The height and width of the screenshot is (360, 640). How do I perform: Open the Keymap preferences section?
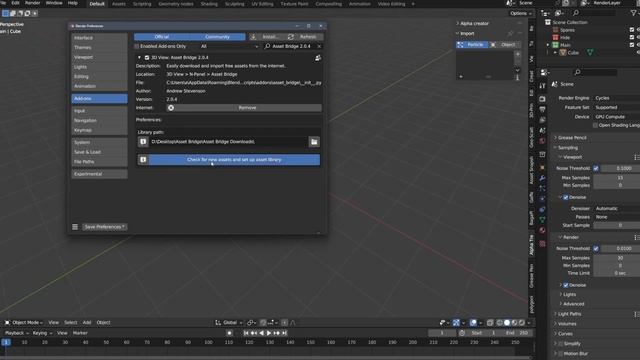click(x=99, y=130)
